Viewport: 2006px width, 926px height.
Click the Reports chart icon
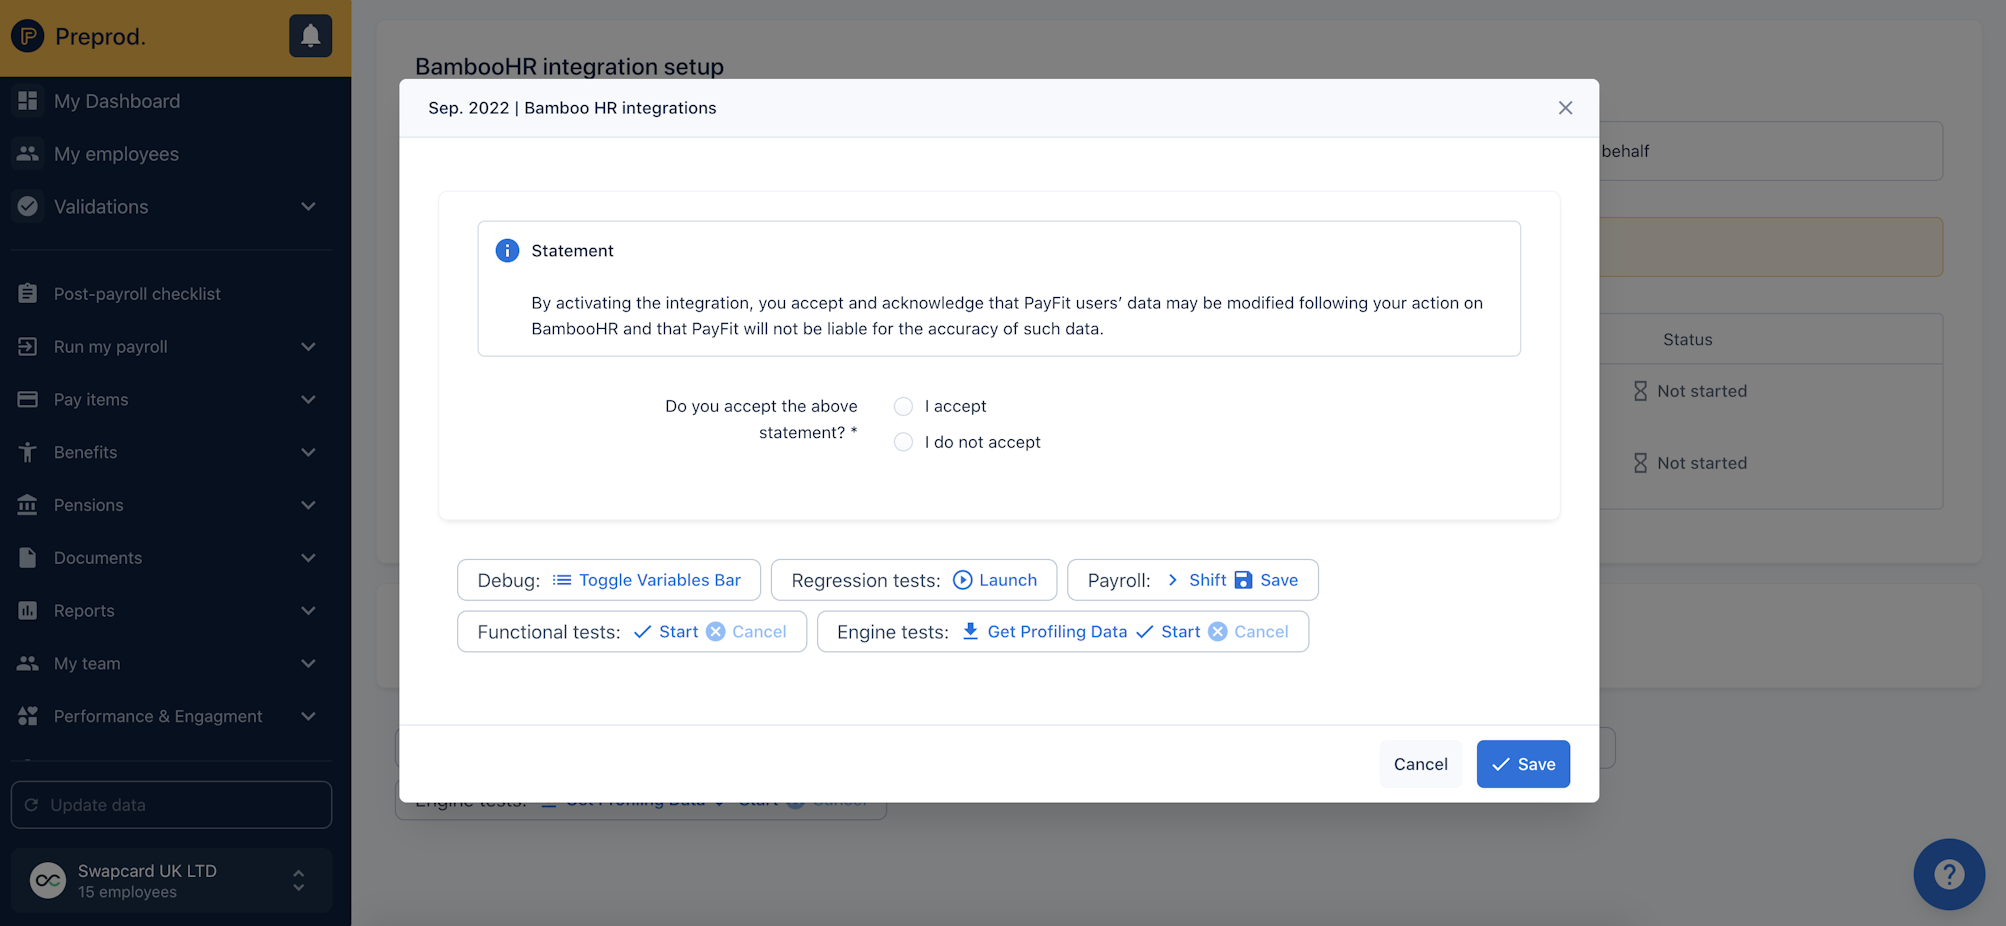pyautogui.click(x=28, y=611)
